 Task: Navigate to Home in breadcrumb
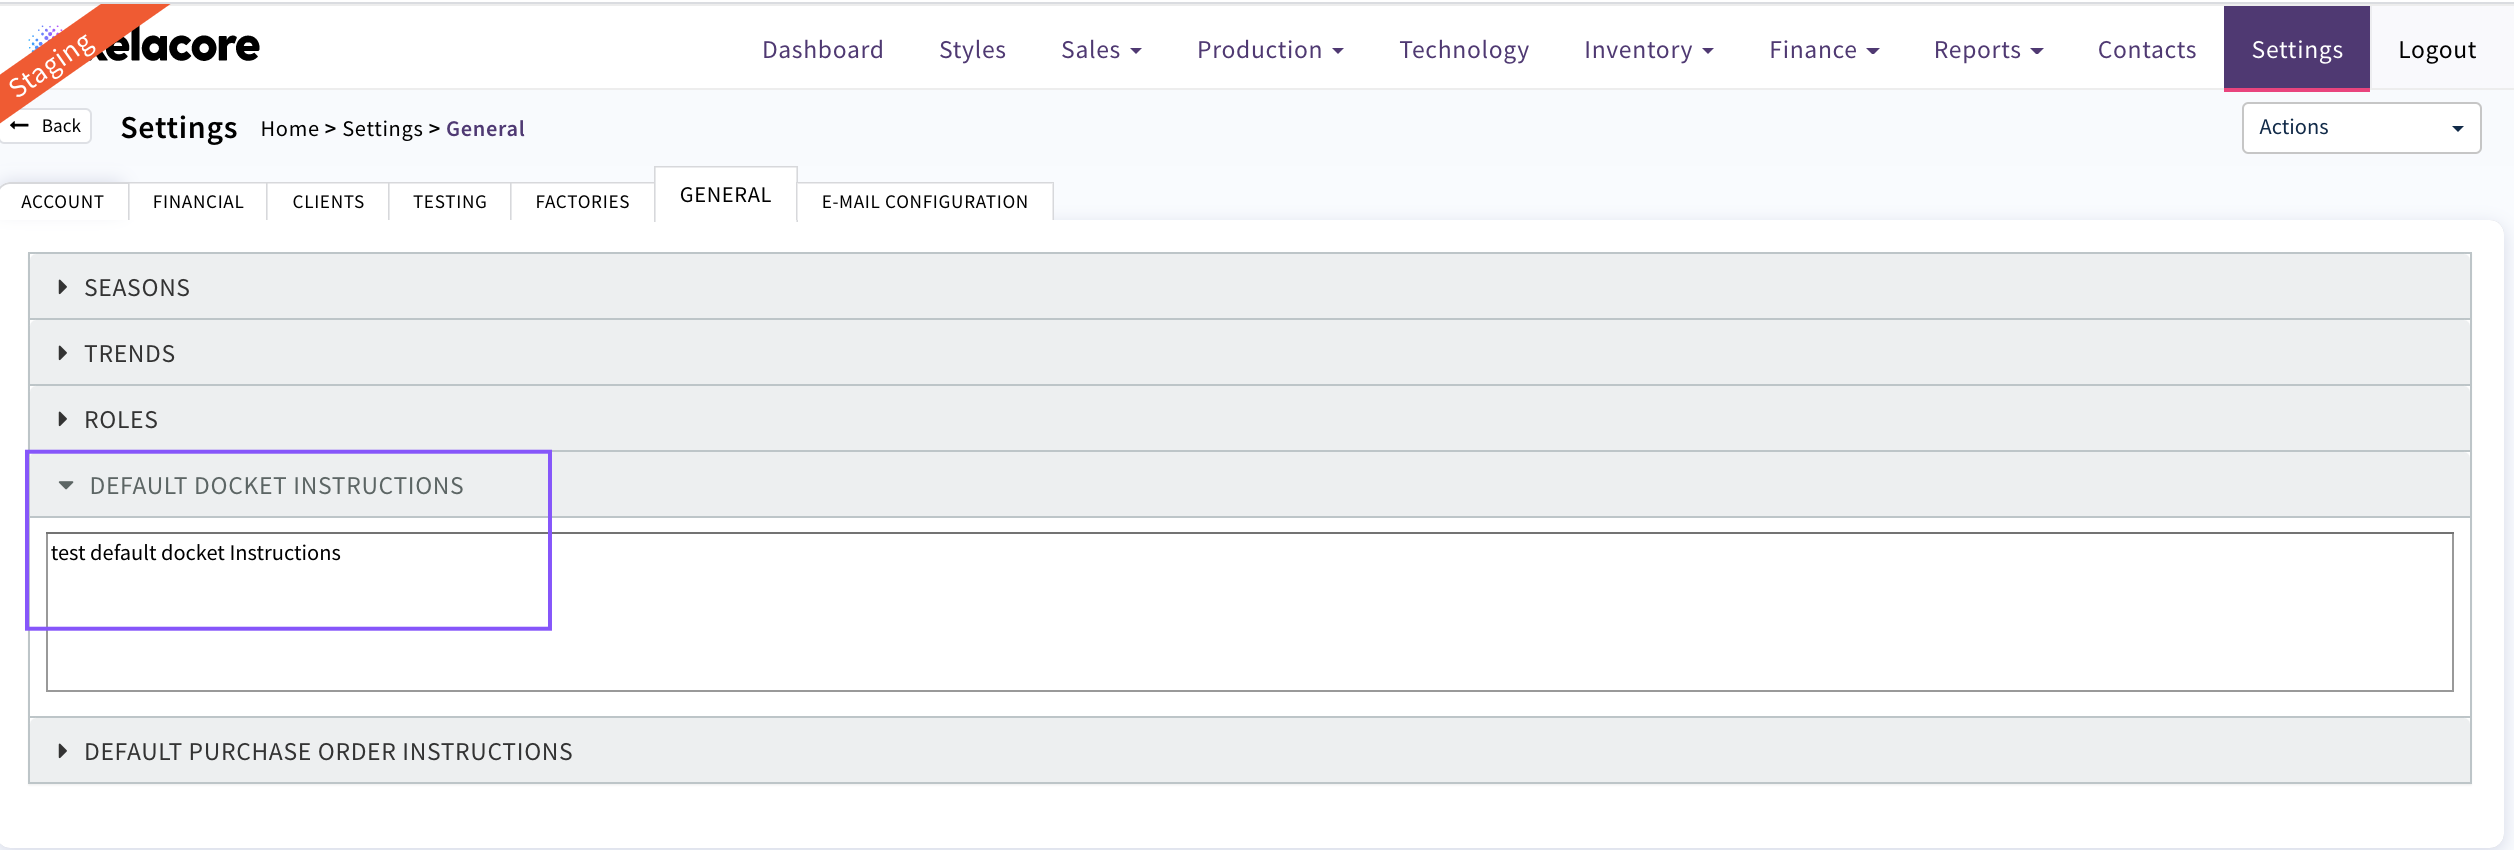289,129
